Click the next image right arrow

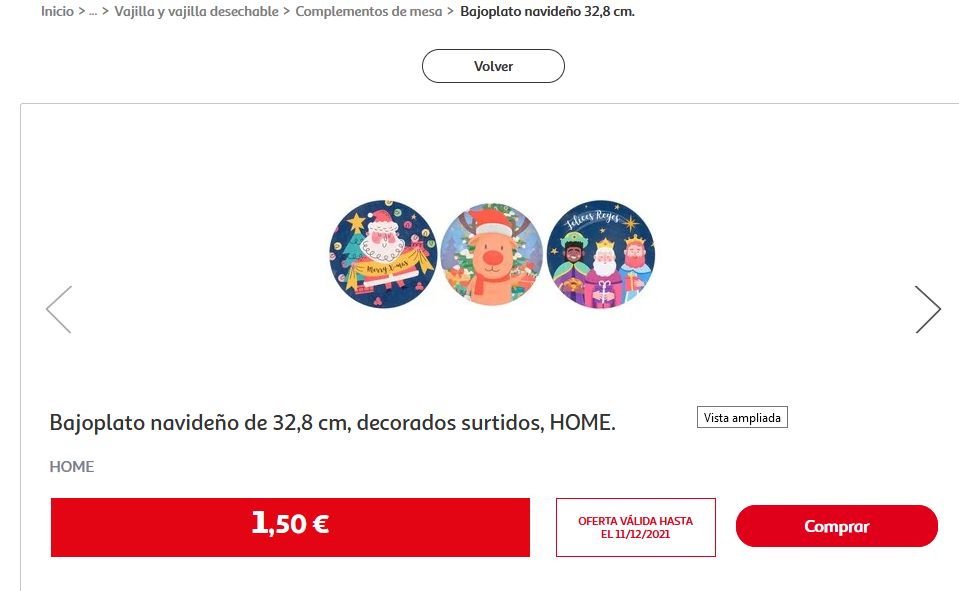click(928, 310)
